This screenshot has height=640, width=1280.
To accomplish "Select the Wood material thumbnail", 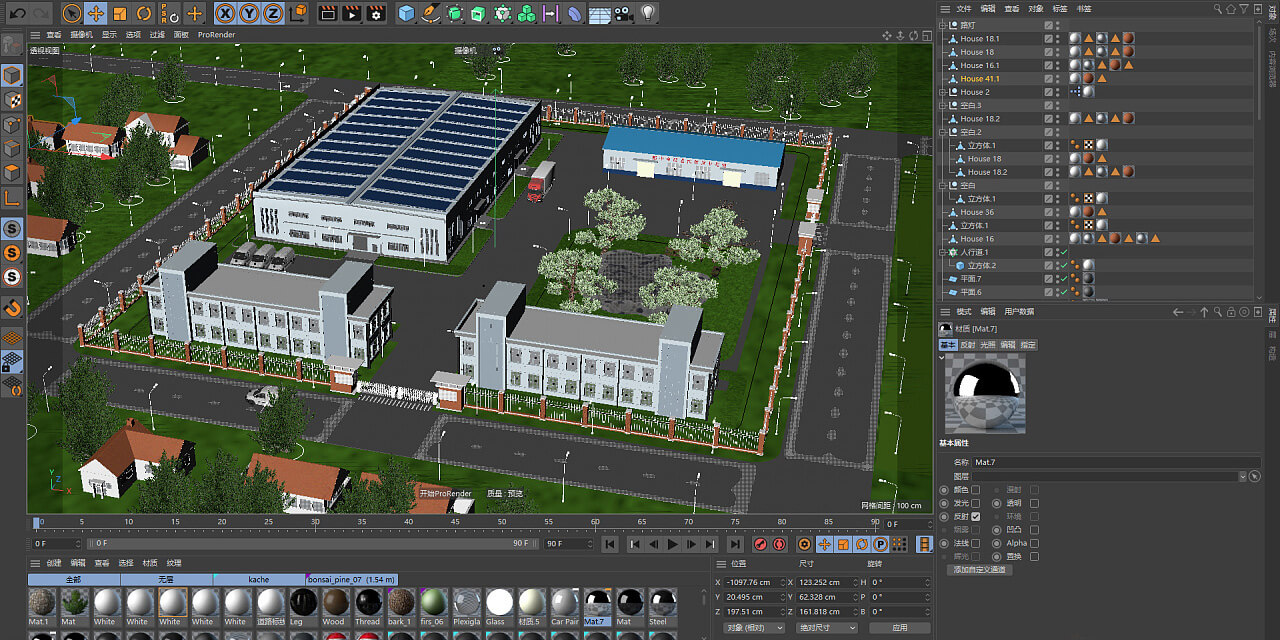I will (x=334, y=605).
